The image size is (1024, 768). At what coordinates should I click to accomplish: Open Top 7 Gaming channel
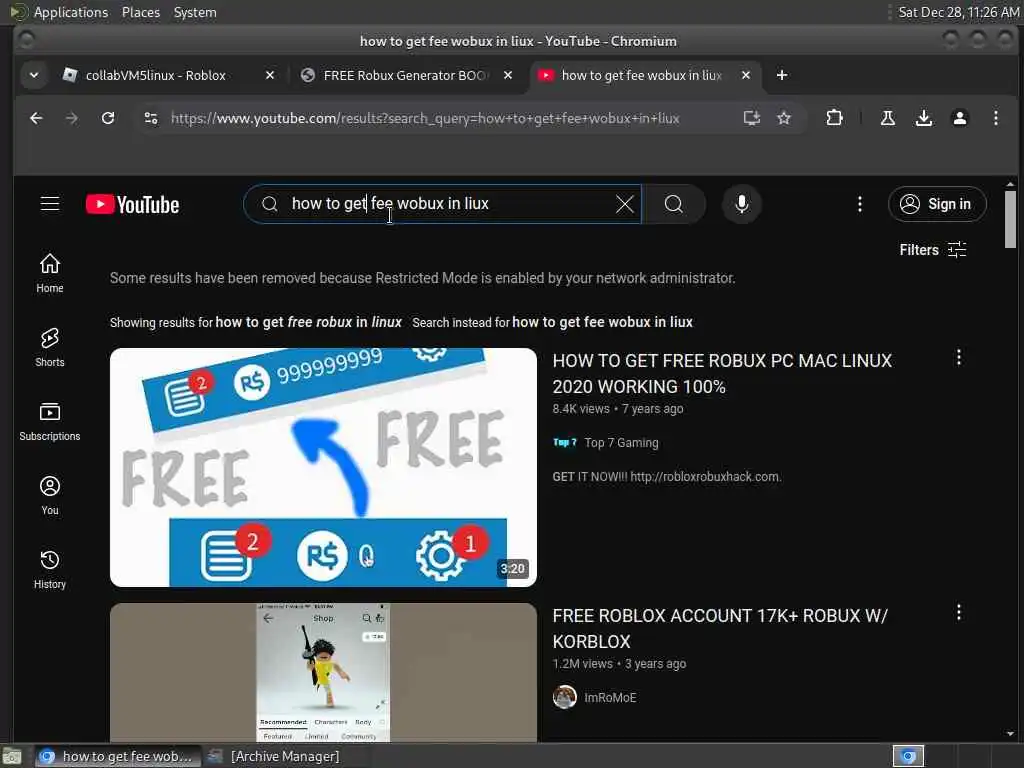click(621, 443)
